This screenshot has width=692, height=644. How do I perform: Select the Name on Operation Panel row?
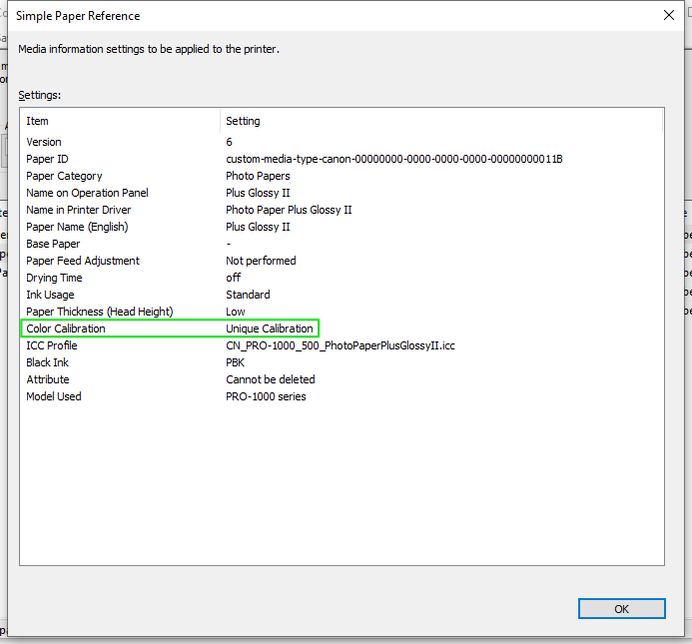tap(342, 193)
